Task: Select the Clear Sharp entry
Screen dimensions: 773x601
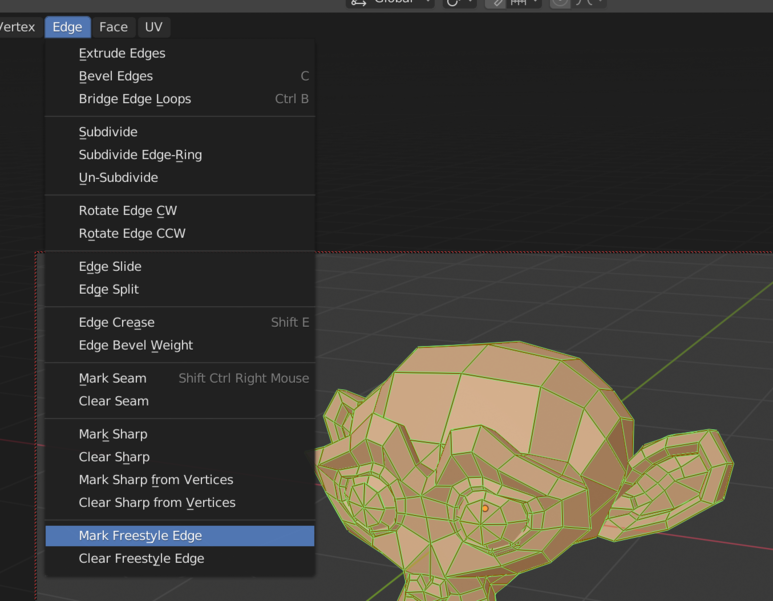Action: click(x=180, y=457)
